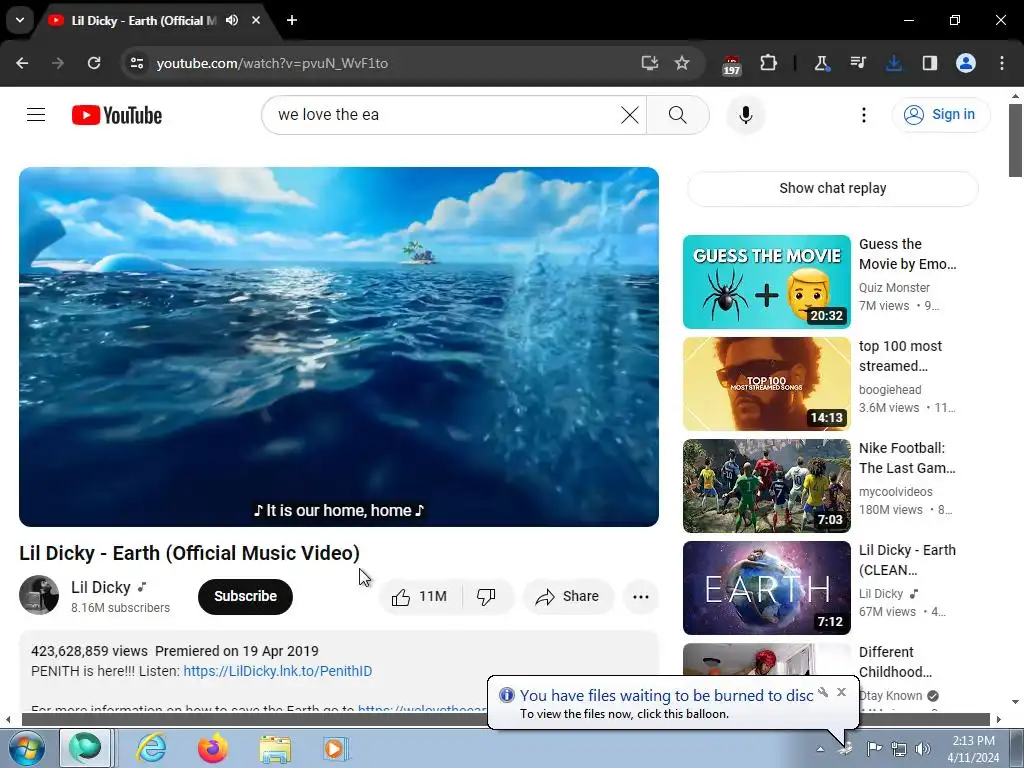Viewport: 1024px width, 768px height.
Task: Open Lil Dicky - Earth (CLEAN) thumbnail
Action: click(x=767, y=587)
